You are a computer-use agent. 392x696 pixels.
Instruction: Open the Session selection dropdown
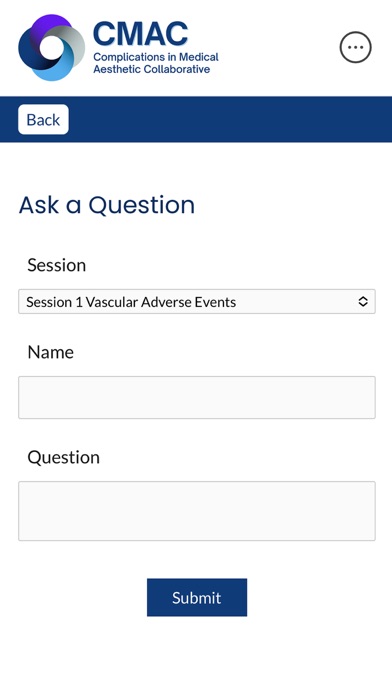pos(197,302)
